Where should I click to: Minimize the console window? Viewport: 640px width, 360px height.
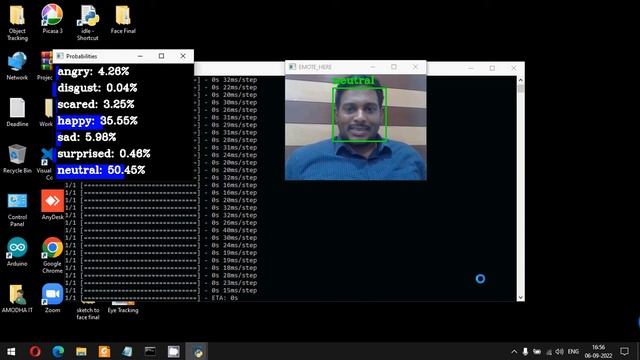point(471,68)
